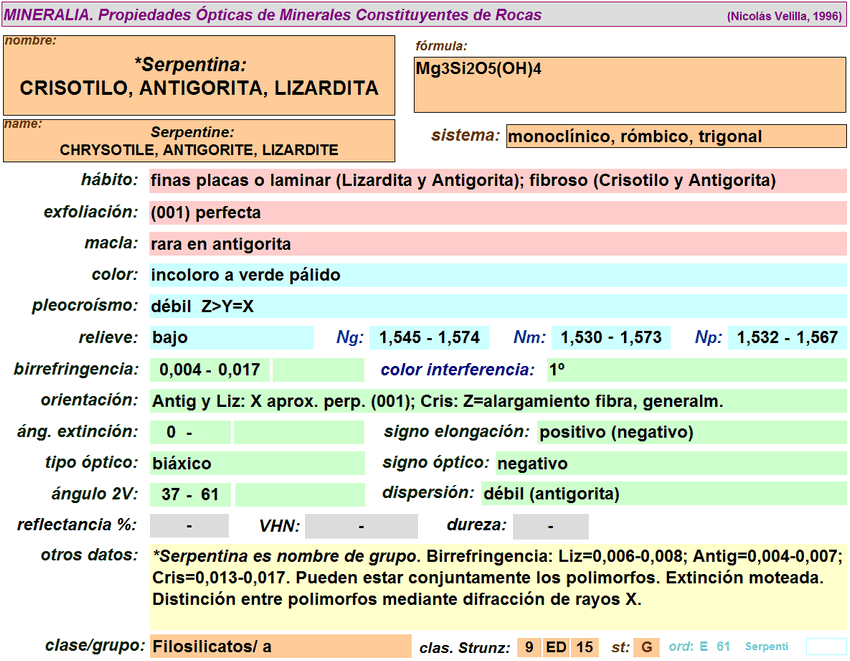Click the color field incoloro a verde pálido

click(497, 275)
